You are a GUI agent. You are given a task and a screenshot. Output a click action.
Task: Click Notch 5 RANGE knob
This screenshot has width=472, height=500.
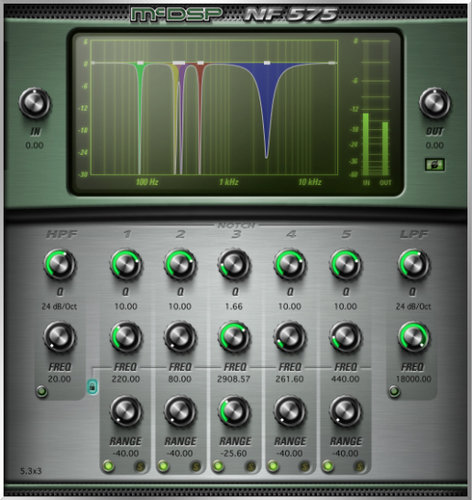click(345, 411)
